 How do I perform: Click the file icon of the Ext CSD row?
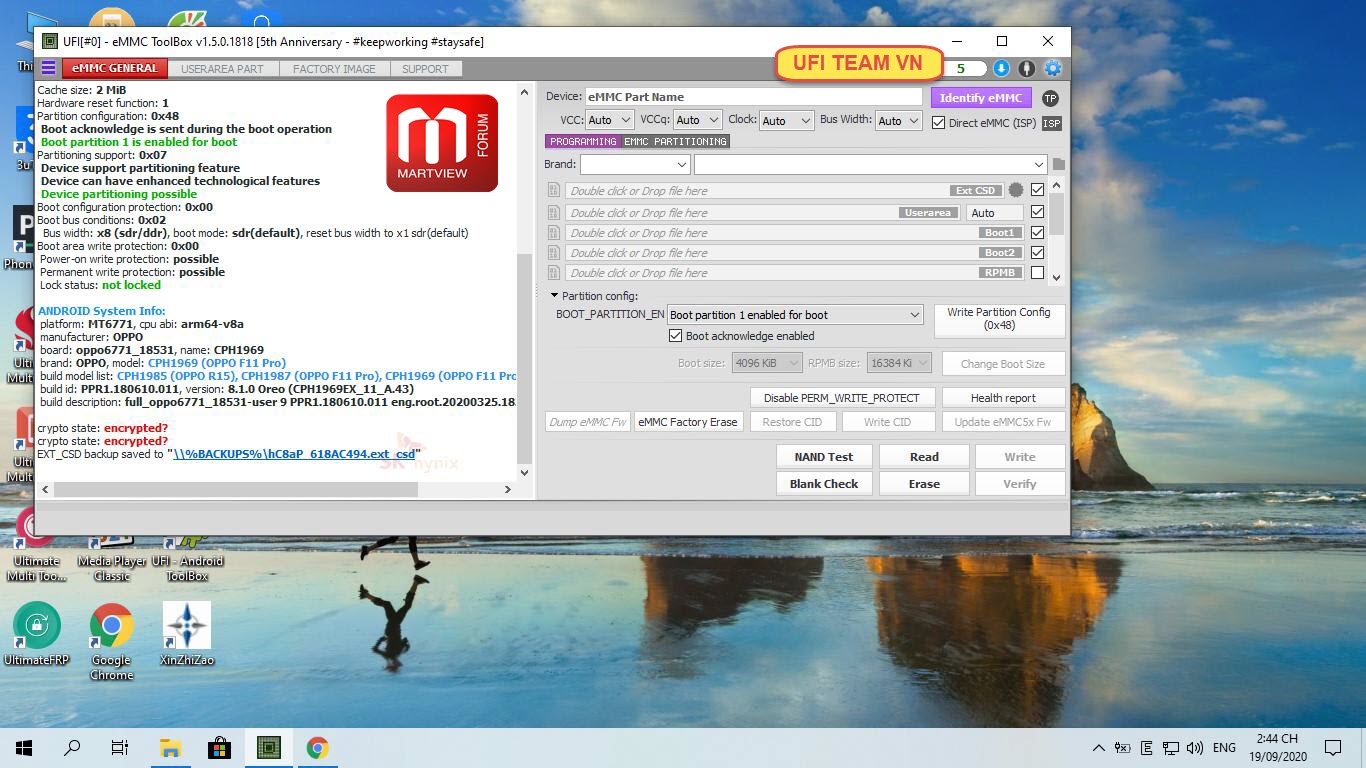click(x=553, y=190)
